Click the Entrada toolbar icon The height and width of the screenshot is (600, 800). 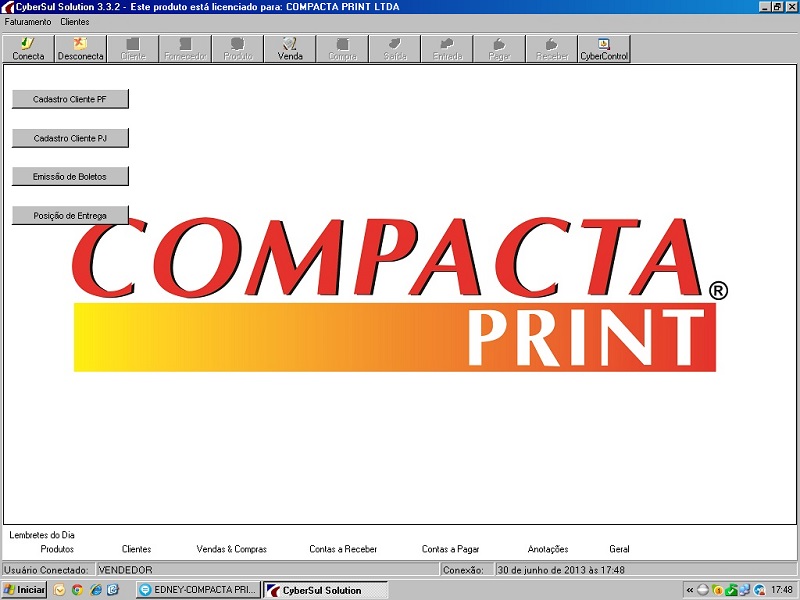coord(447,49)
